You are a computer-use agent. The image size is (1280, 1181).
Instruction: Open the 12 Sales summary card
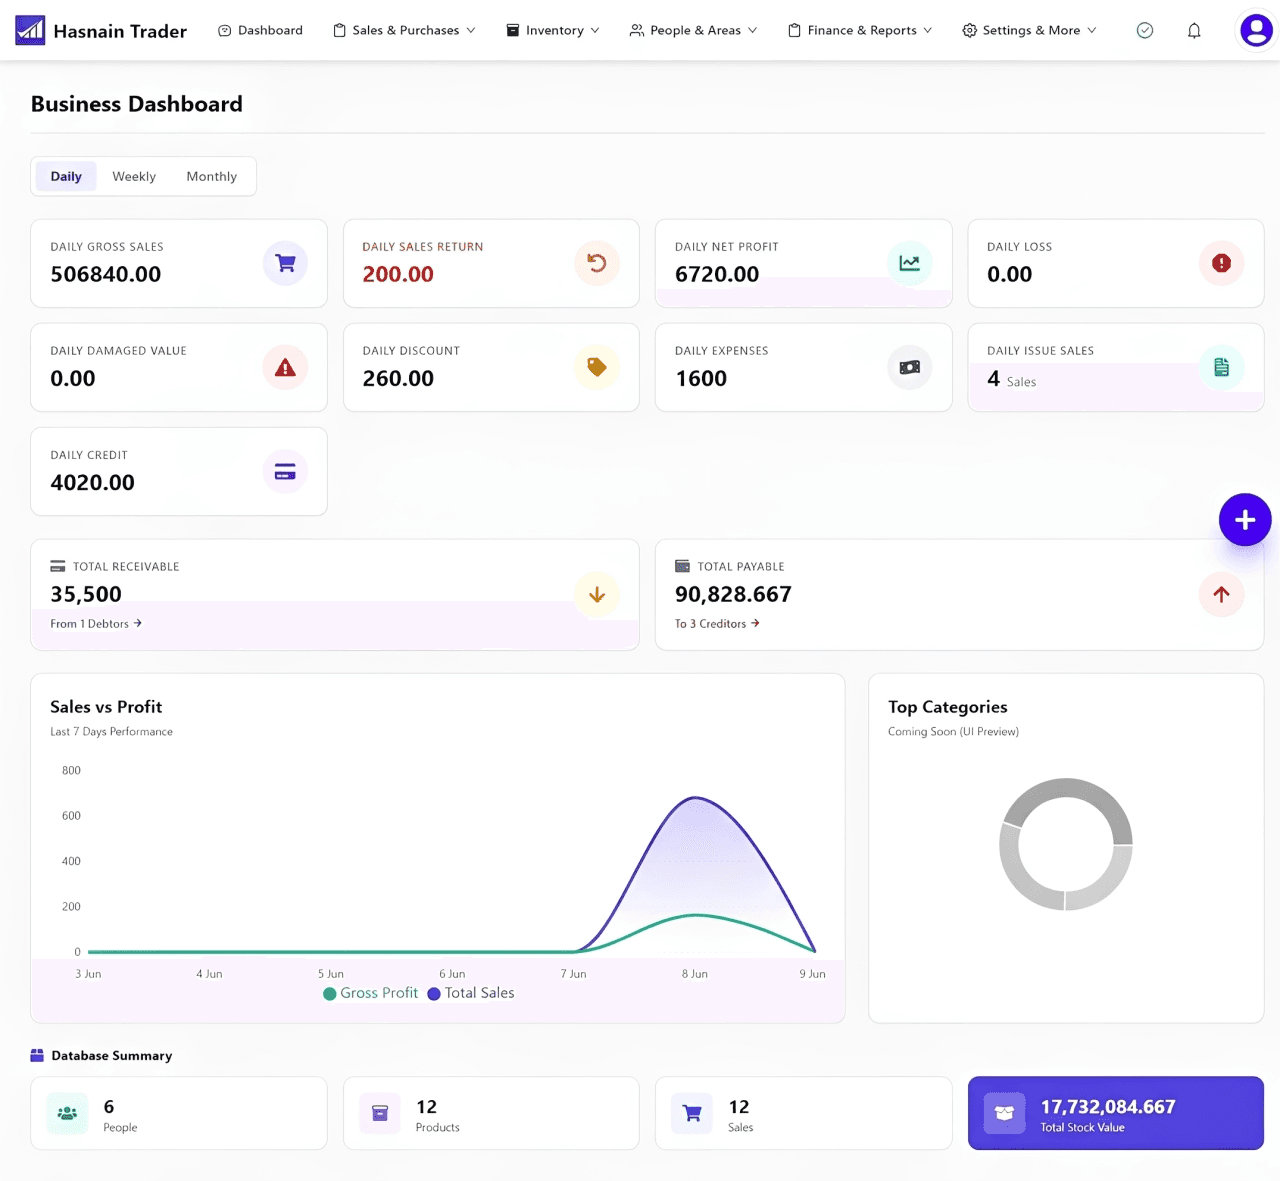803,1113
